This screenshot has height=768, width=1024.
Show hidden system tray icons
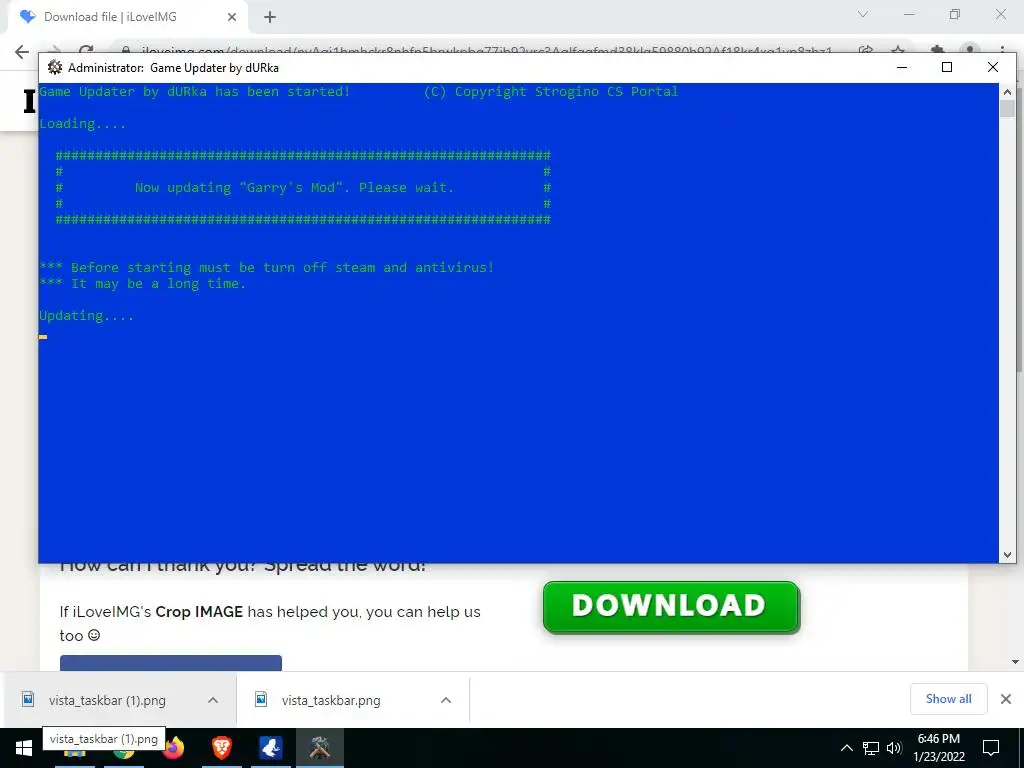(x=846, y=748)
